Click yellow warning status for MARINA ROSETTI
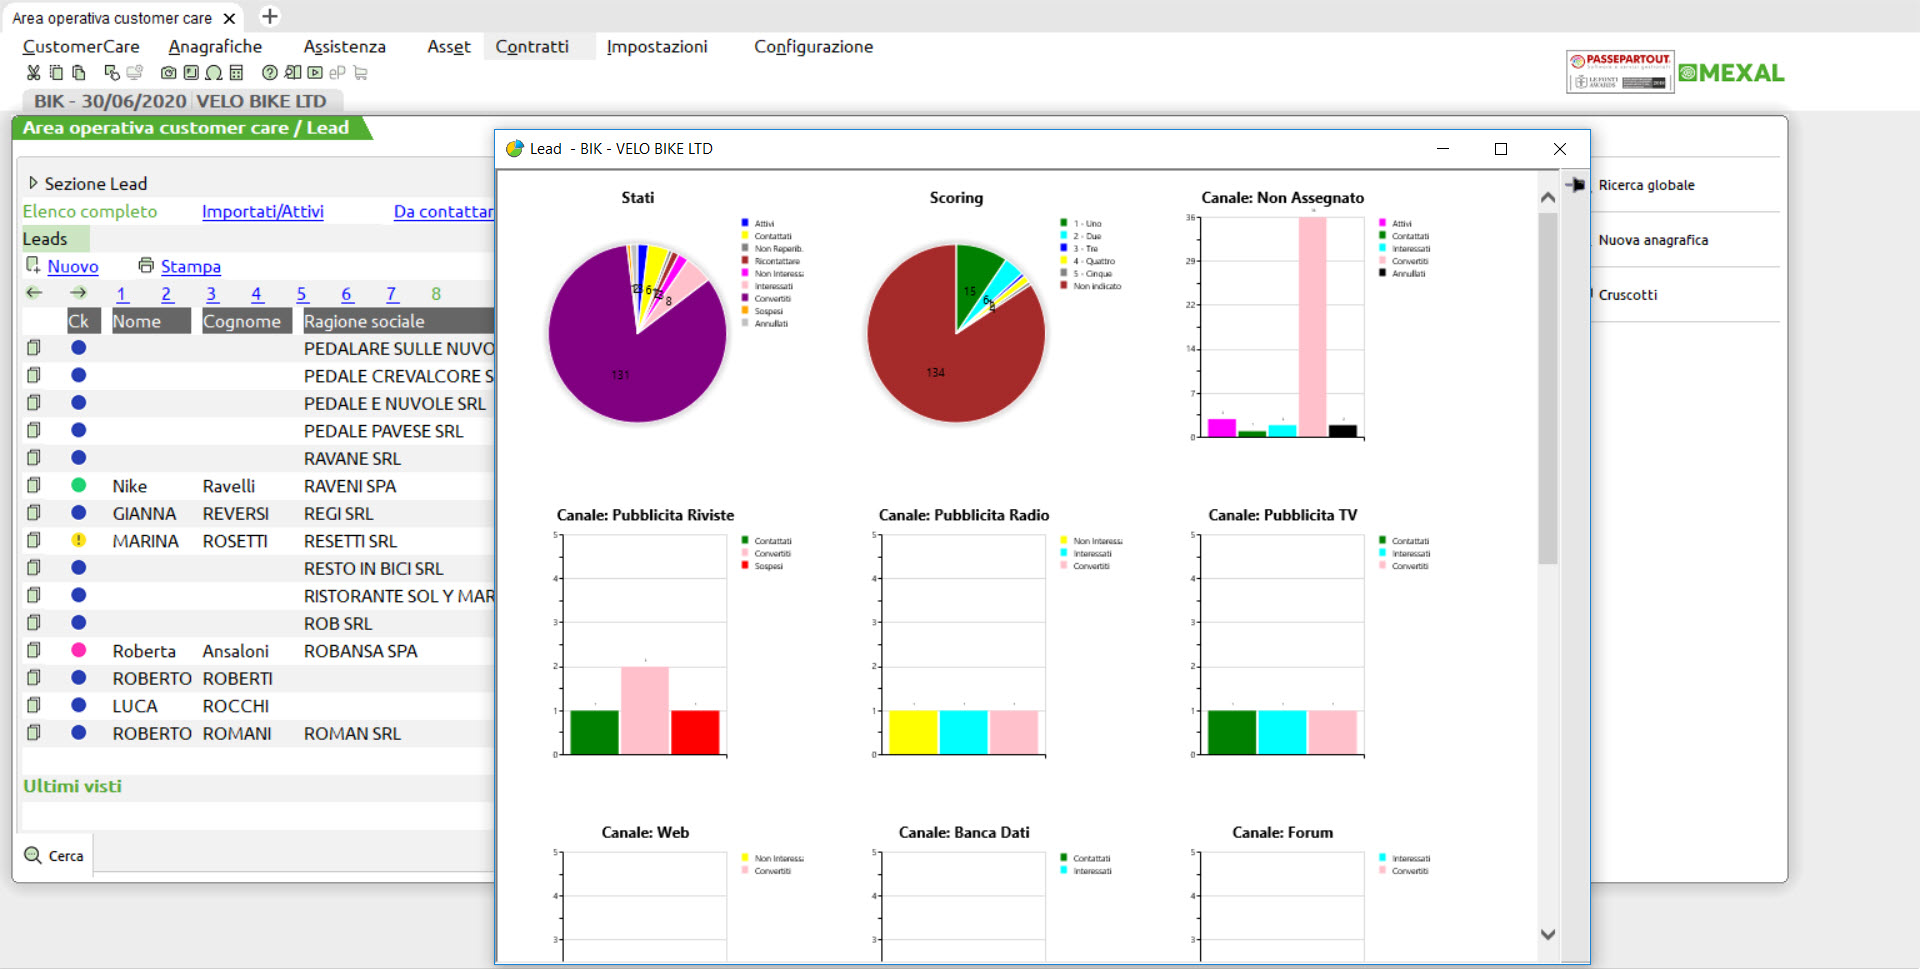 [x=78, y=541]
